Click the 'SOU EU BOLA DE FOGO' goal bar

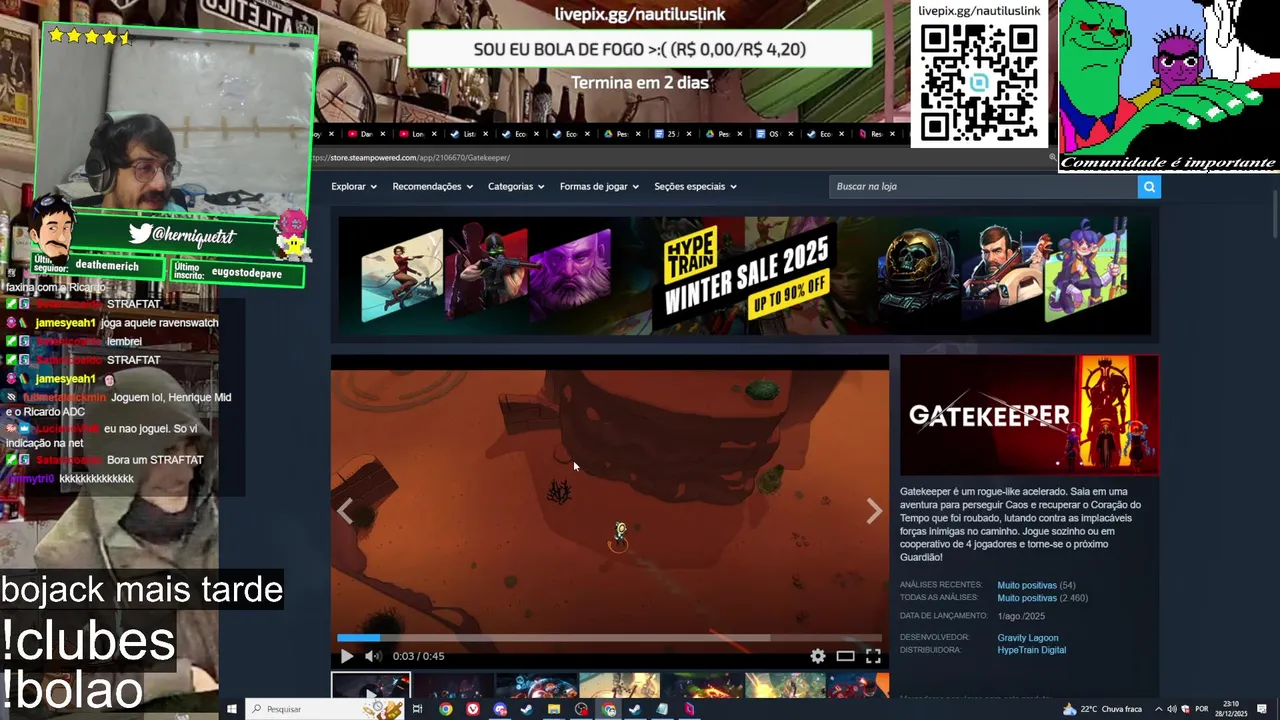click(640, 49)
